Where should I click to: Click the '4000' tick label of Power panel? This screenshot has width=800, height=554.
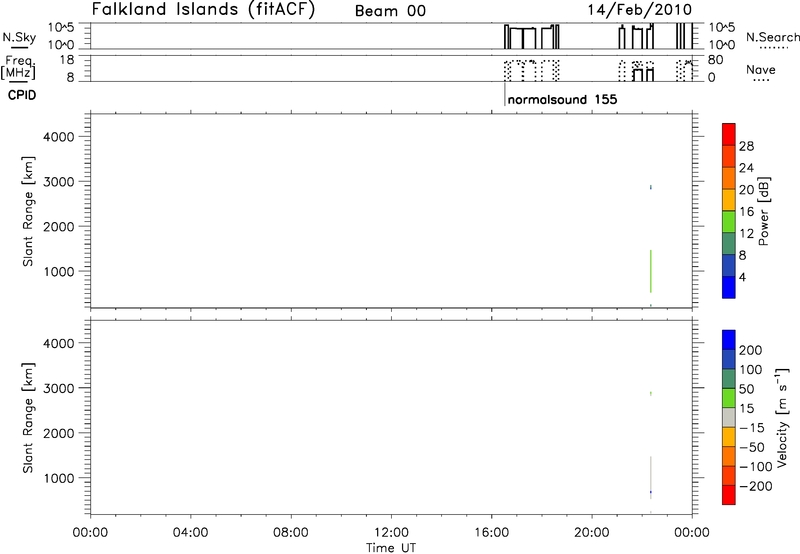coord(59,137)
